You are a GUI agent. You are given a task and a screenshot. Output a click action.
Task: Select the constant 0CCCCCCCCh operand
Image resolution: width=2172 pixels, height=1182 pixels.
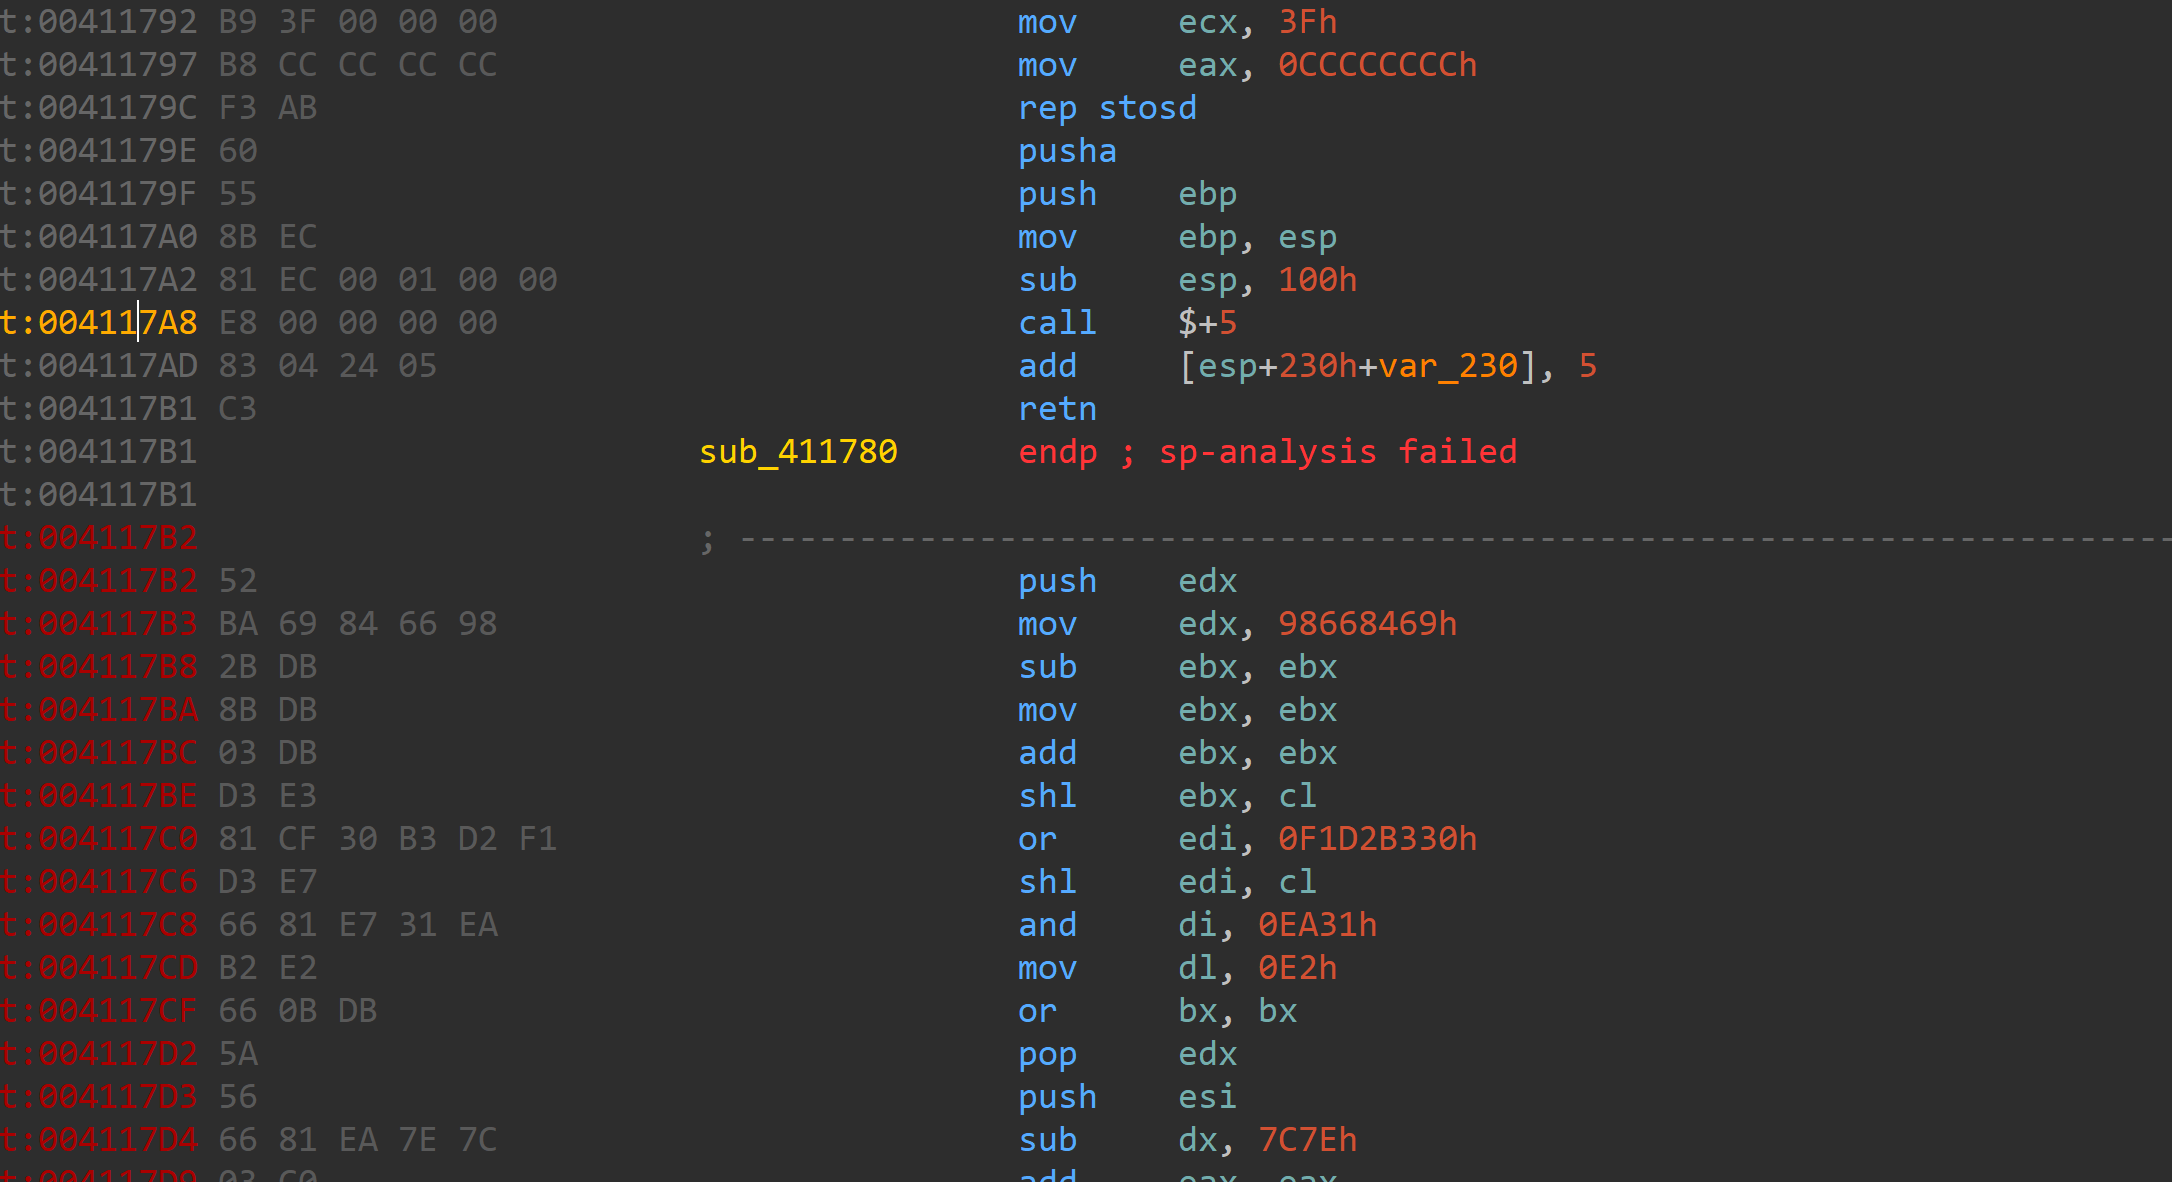tap(1377, 65)
